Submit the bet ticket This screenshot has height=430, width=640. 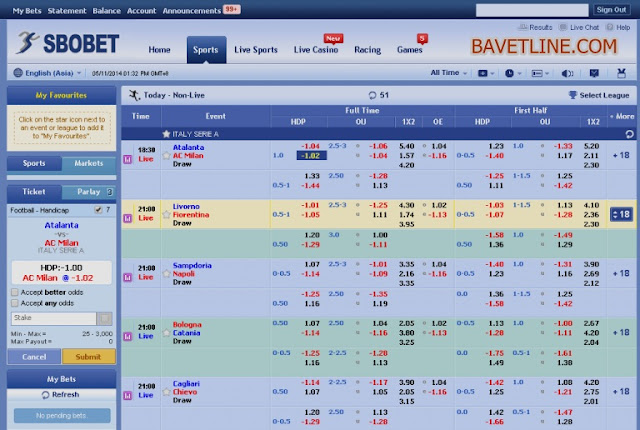tap(89, 357)
